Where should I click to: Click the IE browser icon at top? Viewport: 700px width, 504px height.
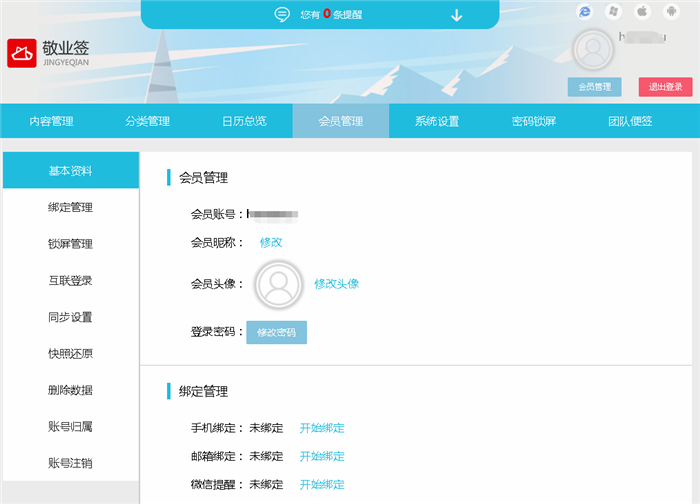coord(585,11)
